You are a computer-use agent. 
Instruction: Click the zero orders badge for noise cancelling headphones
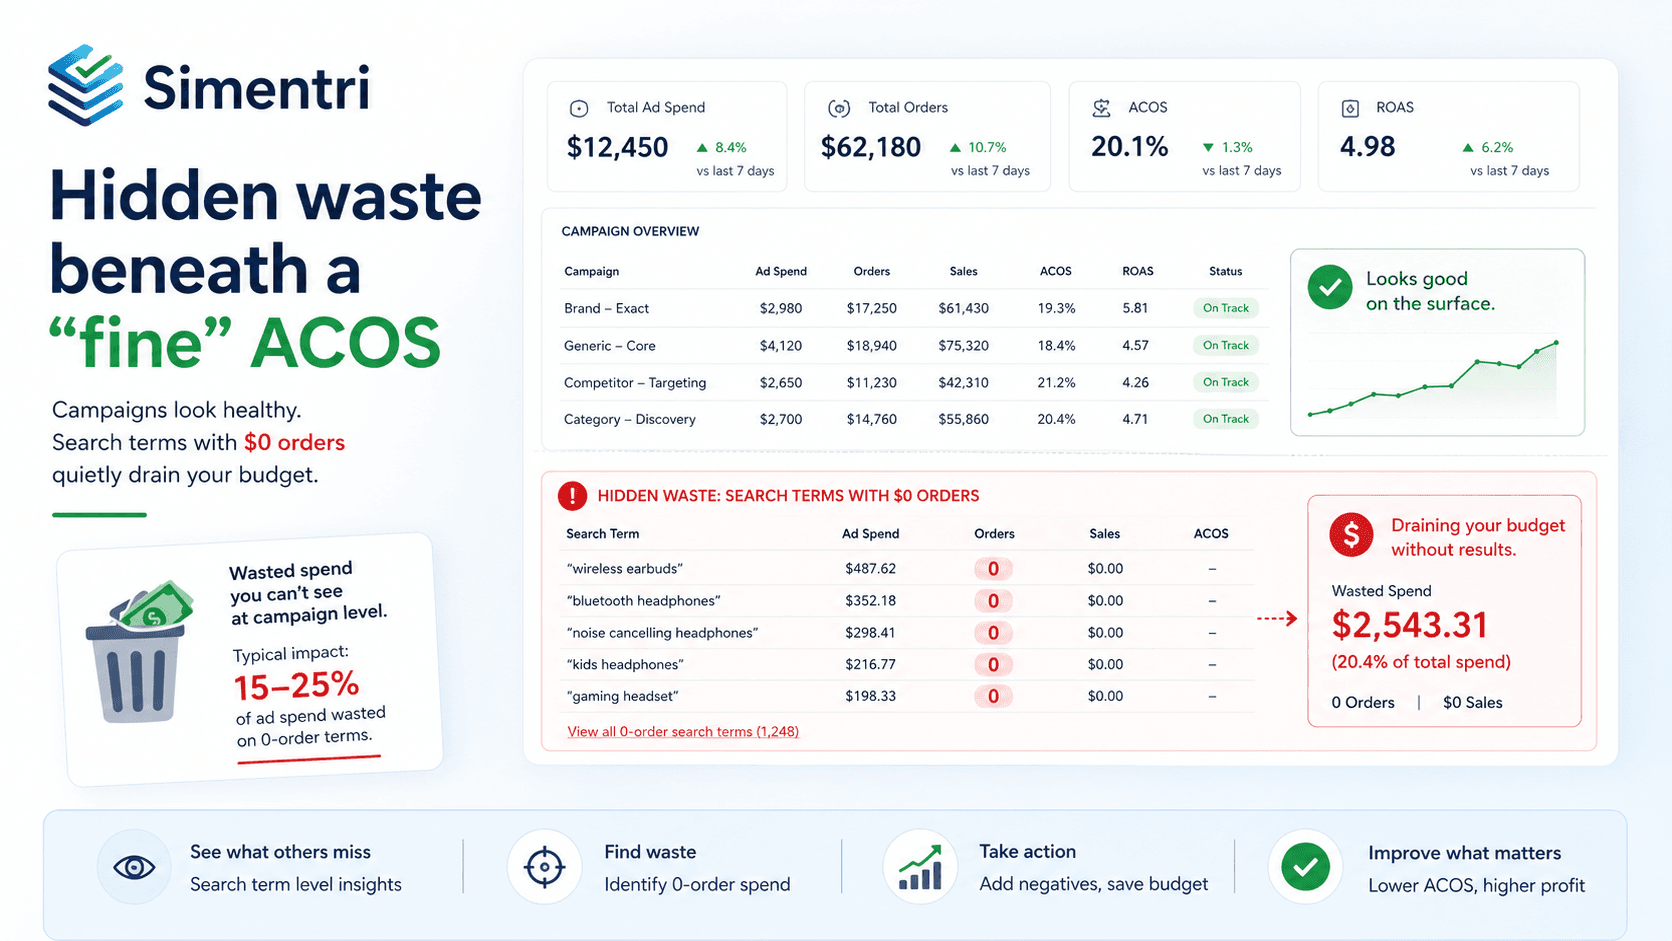click(993, 633)
